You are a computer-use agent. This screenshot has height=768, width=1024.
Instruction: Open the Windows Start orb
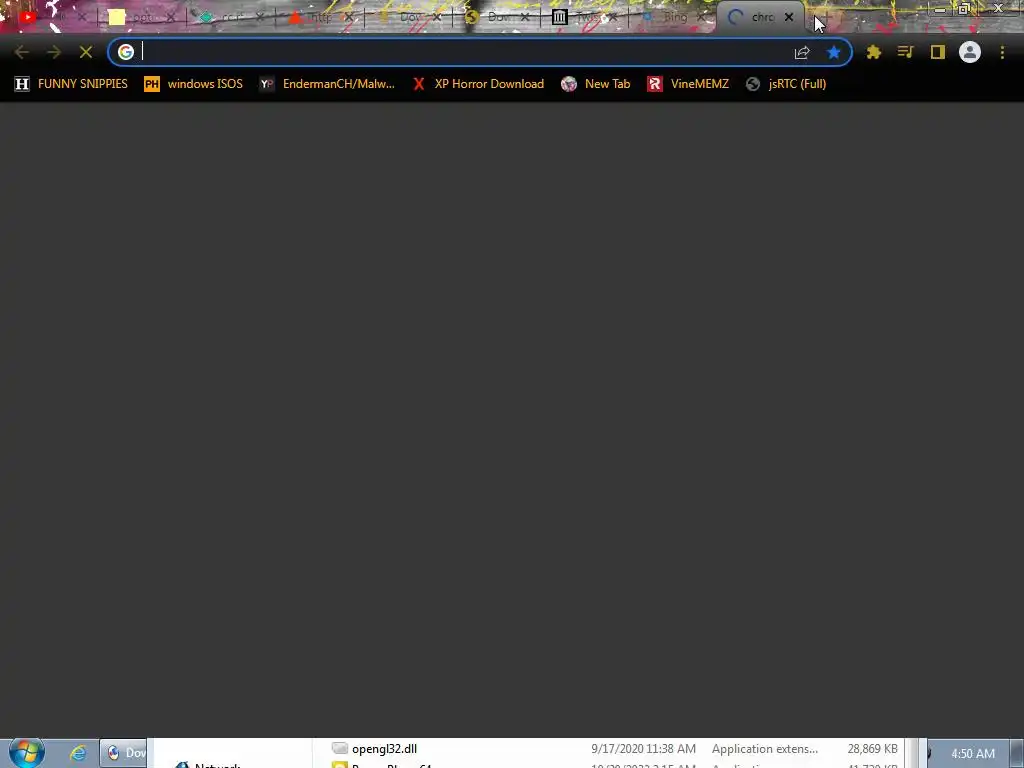[27, 753]
